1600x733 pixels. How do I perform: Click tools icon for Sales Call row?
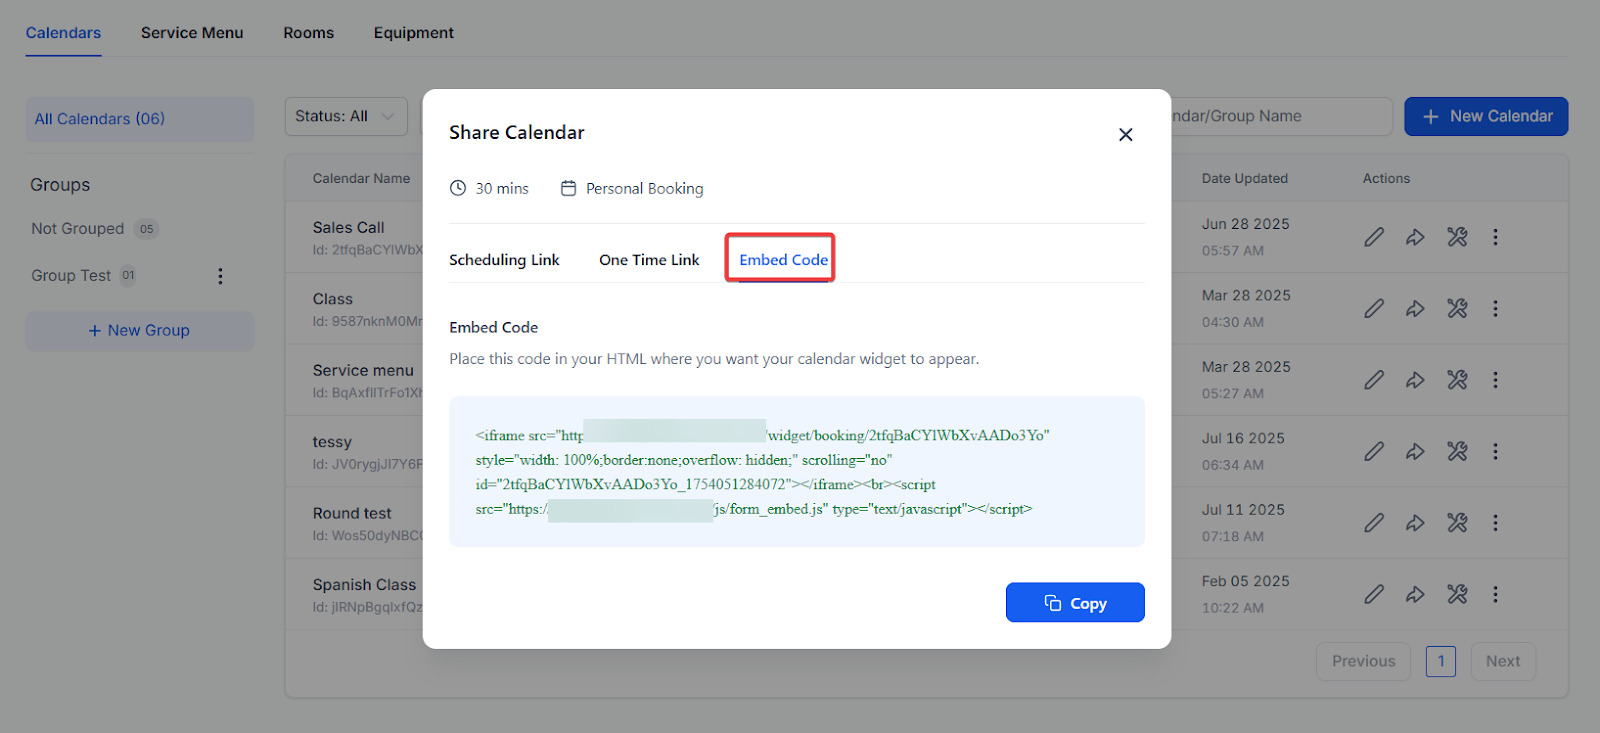(1457, 237)
